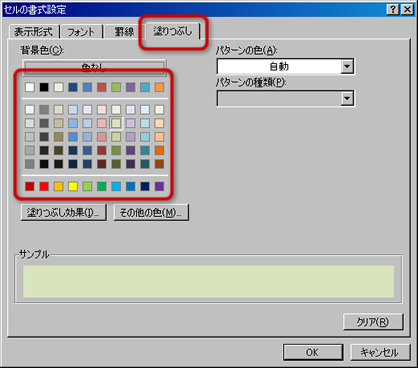Open その他の色 more colors dialog

coord(151,212)
